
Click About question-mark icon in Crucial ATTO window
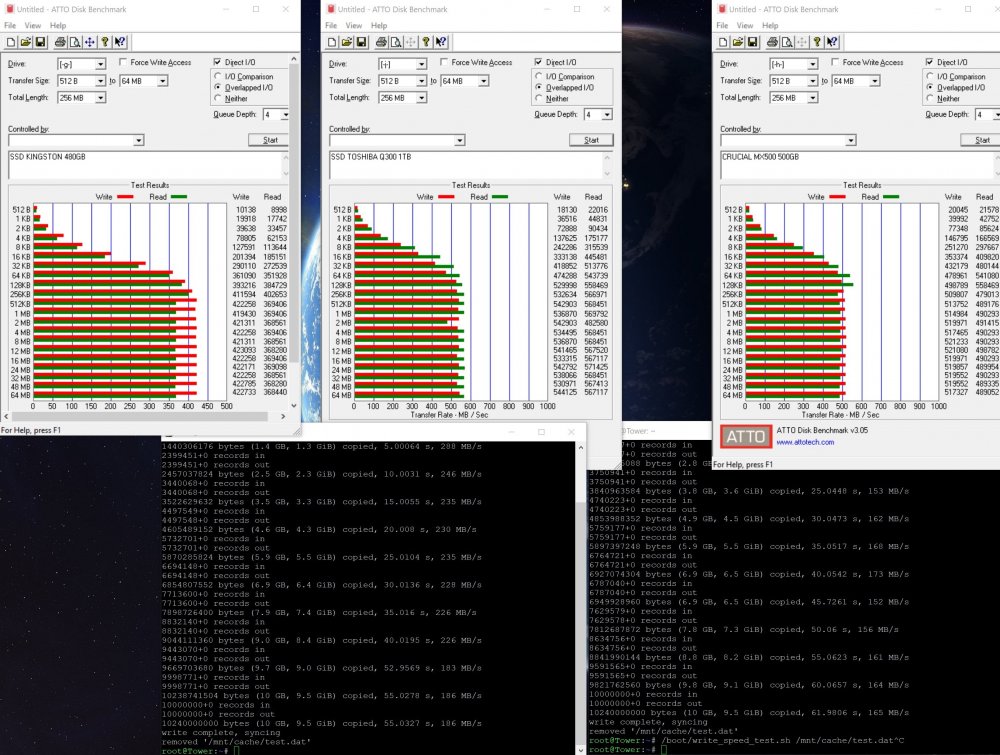pos(817,42)
